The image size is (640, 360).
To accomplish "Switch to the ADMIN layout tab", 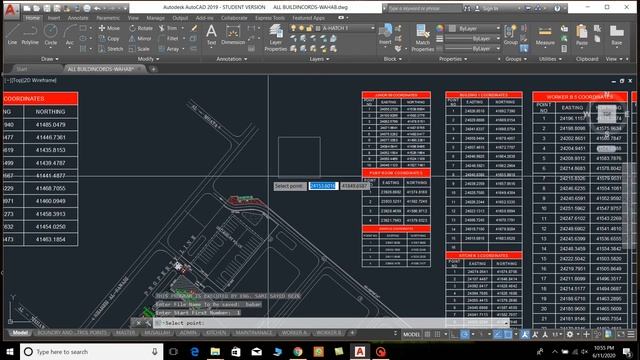I will (x=188, y=333).
